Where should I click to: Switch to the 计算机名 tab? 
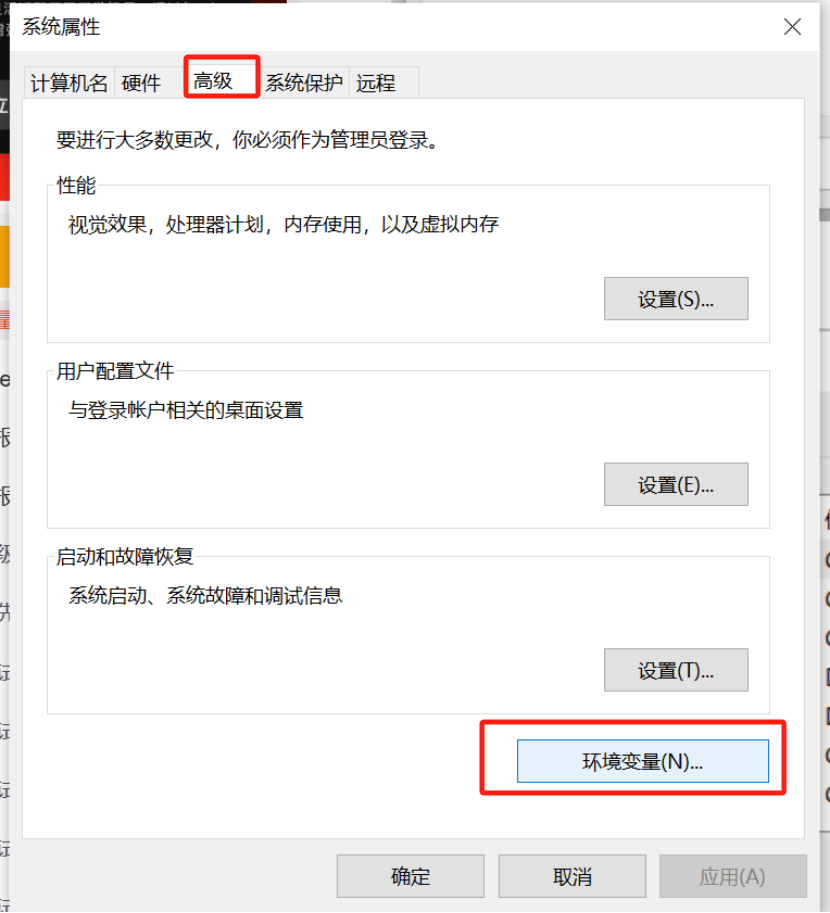(x=68, y=84)
